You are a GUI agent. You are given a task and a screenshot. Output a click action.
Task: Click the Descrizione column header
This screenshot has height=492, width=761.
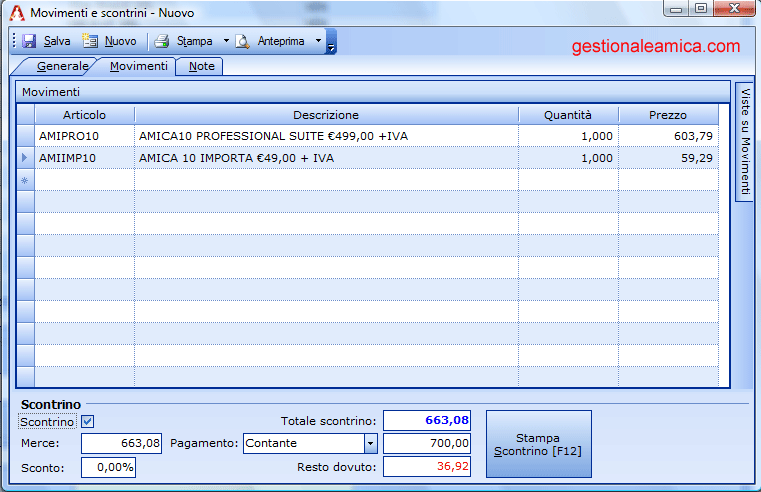click(x=326, y=115)
